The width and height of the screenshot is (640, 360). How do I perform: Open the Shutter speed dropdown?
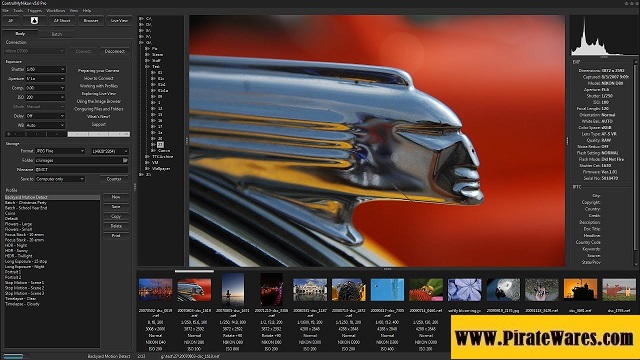coord(45,69)
